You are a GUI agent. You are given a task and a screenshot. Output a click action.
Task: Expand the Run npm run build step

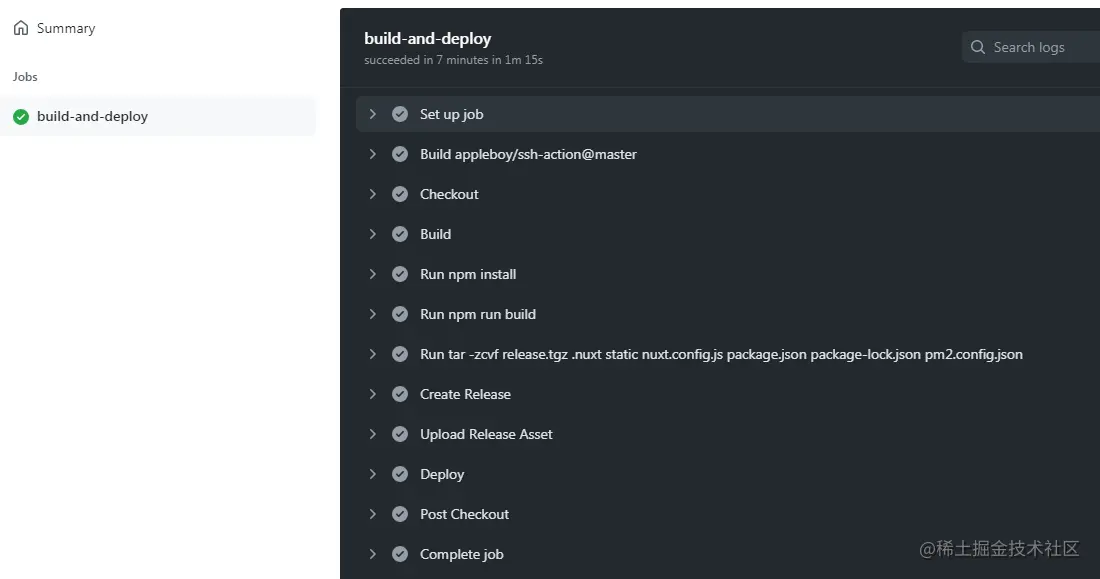pos(373,314)
